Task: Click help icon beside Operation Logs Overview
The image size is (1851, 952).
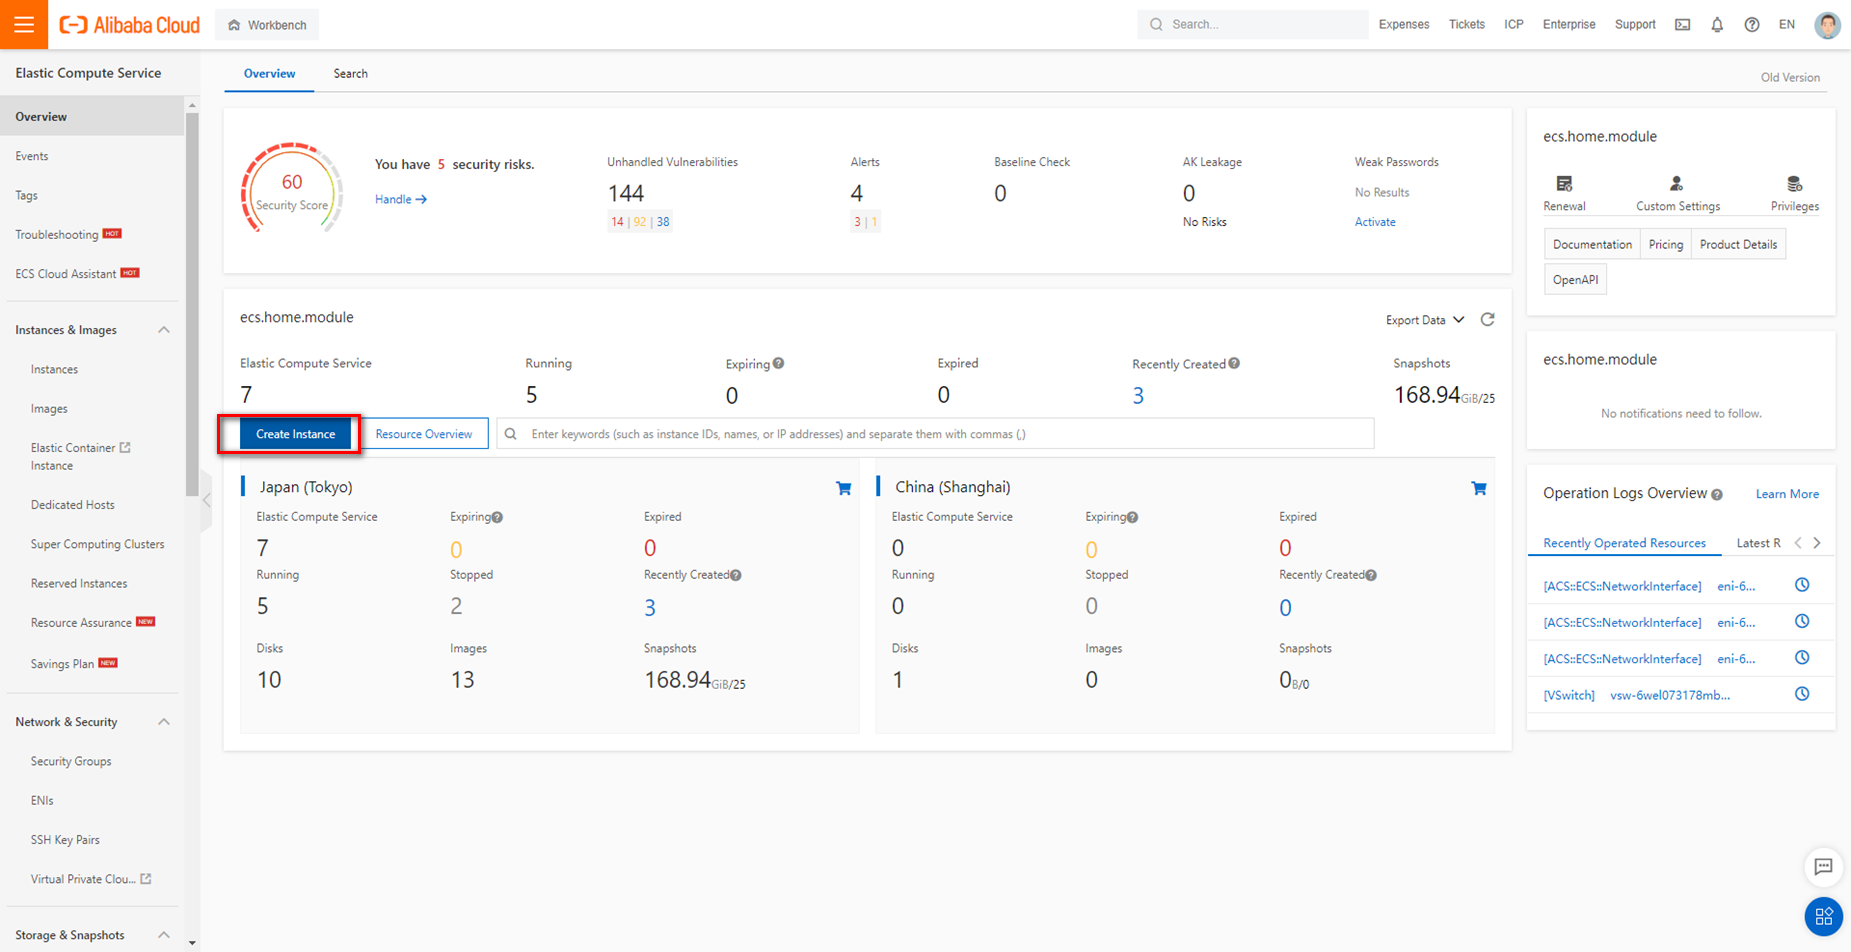Action: pyautogui.click(x=1717, y=495)
